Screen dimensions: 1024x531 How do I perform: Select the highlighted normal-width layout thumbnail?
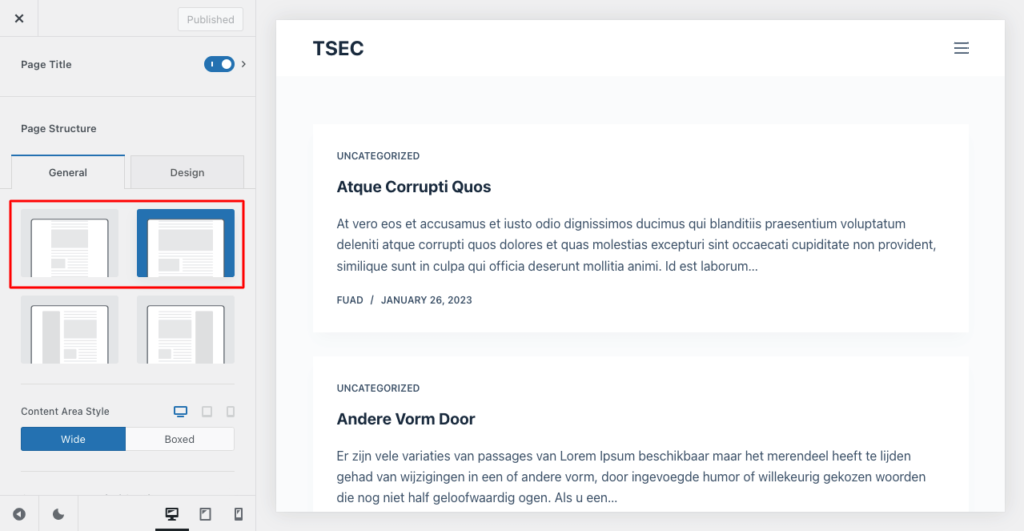pyautogui.click(x=185, y=243)
